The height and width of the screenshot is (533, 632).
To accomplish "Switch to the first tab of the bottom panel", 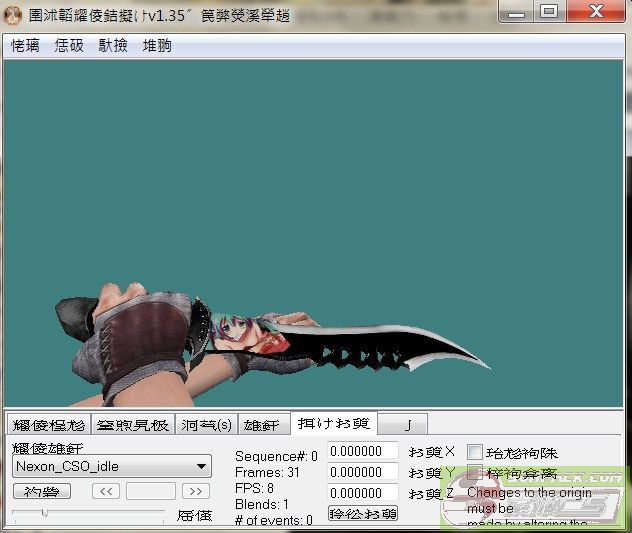I will coord(48,425).
